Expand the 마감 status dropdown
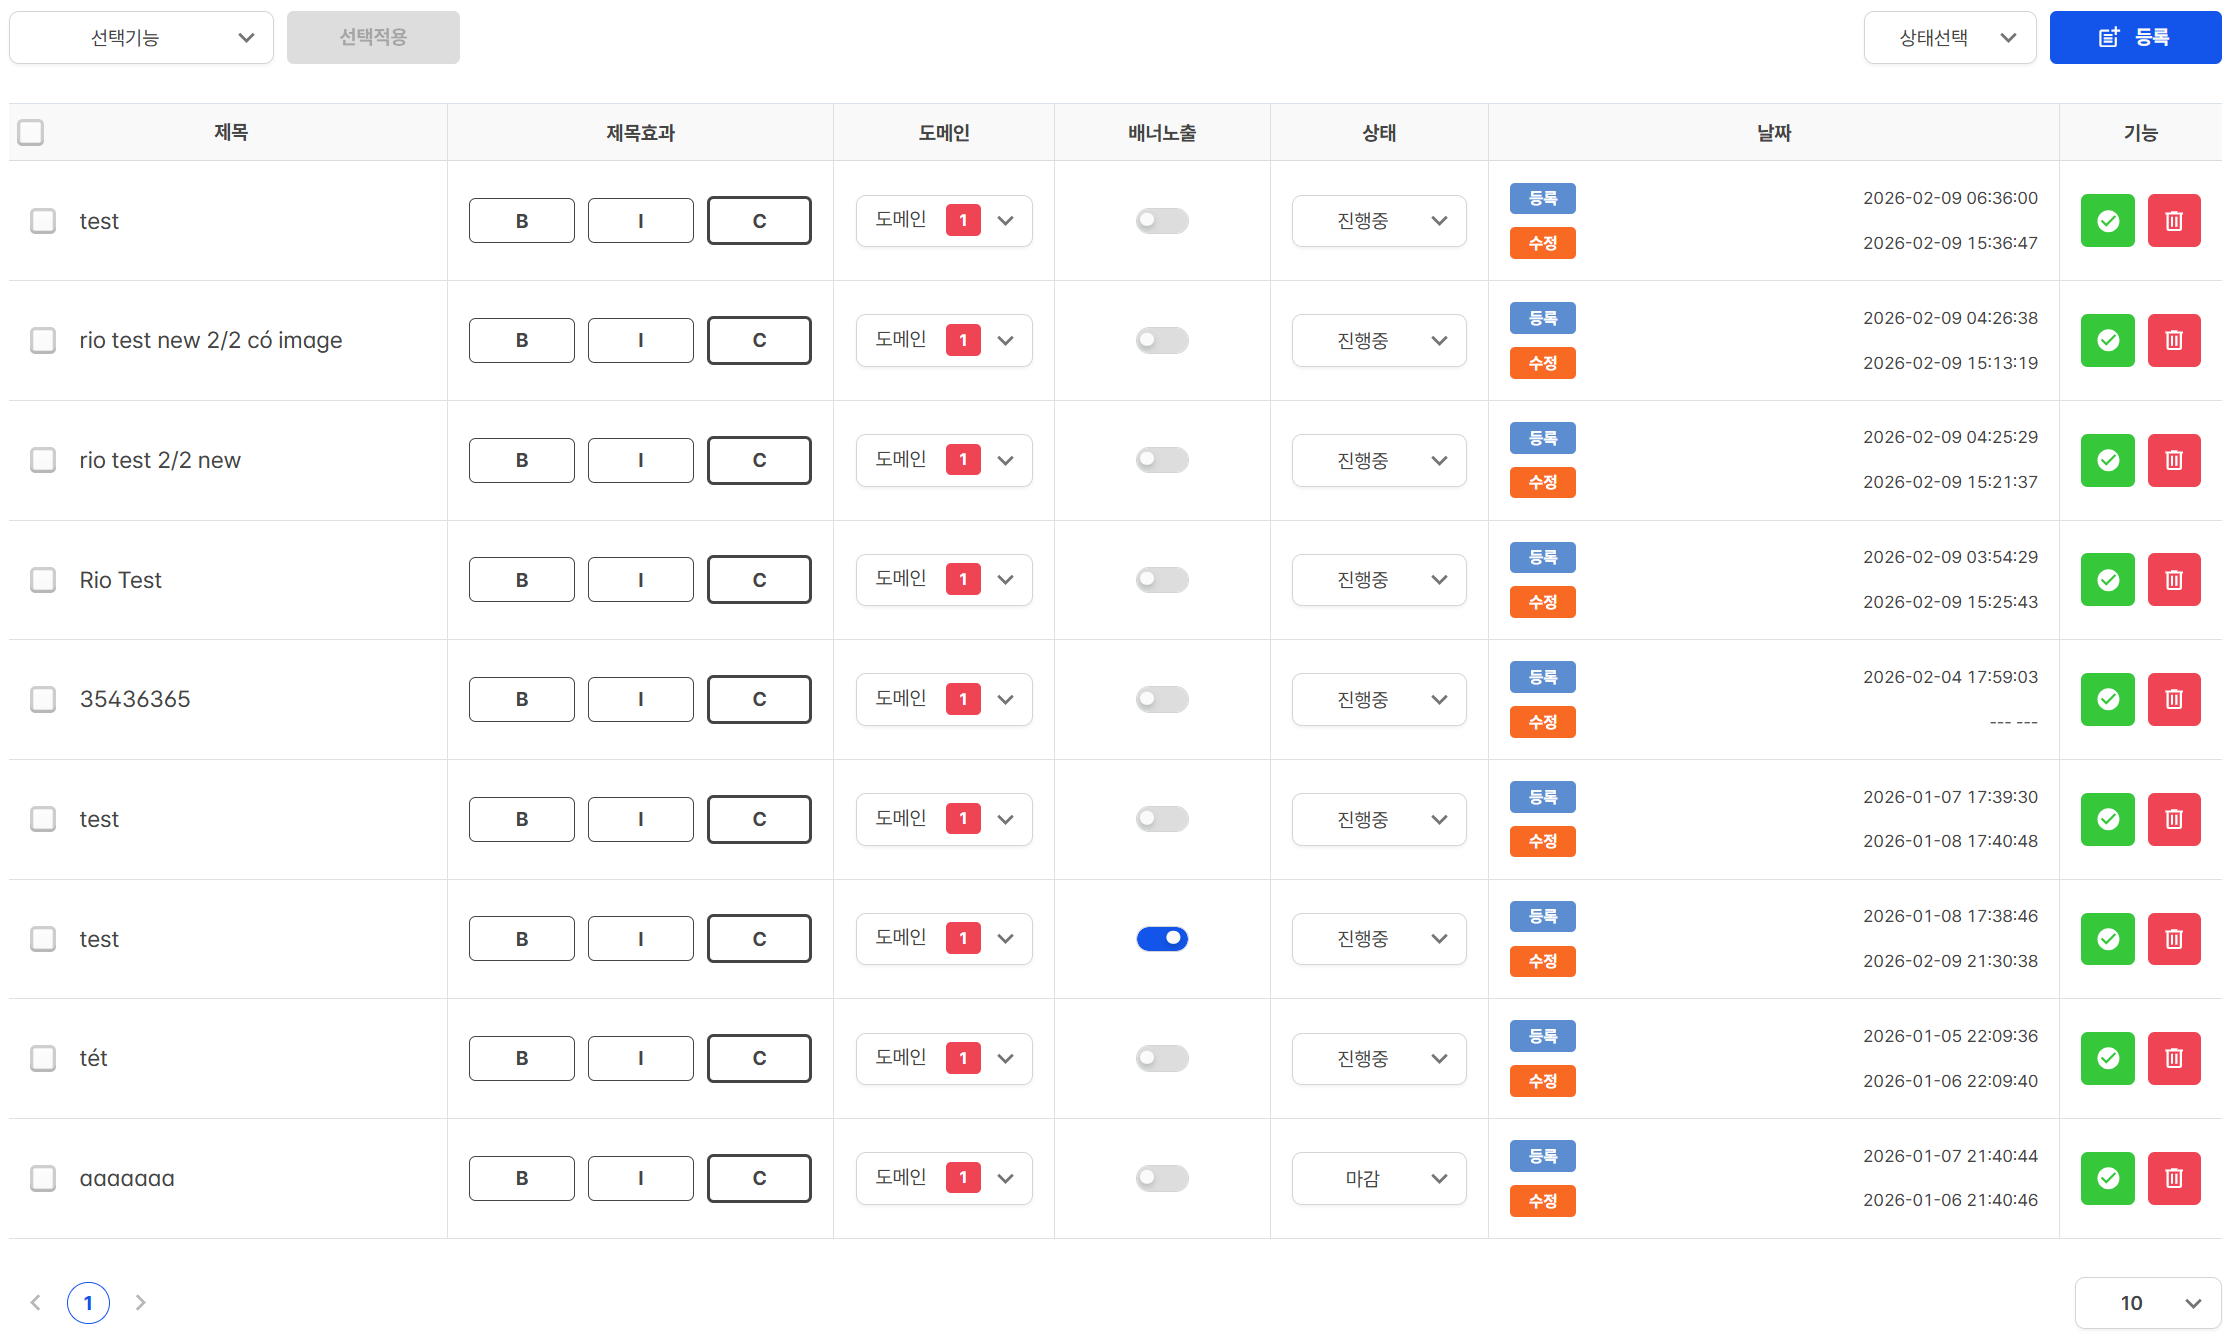Viewport: 2233px width, 1342px height. click(1378, 1178)
